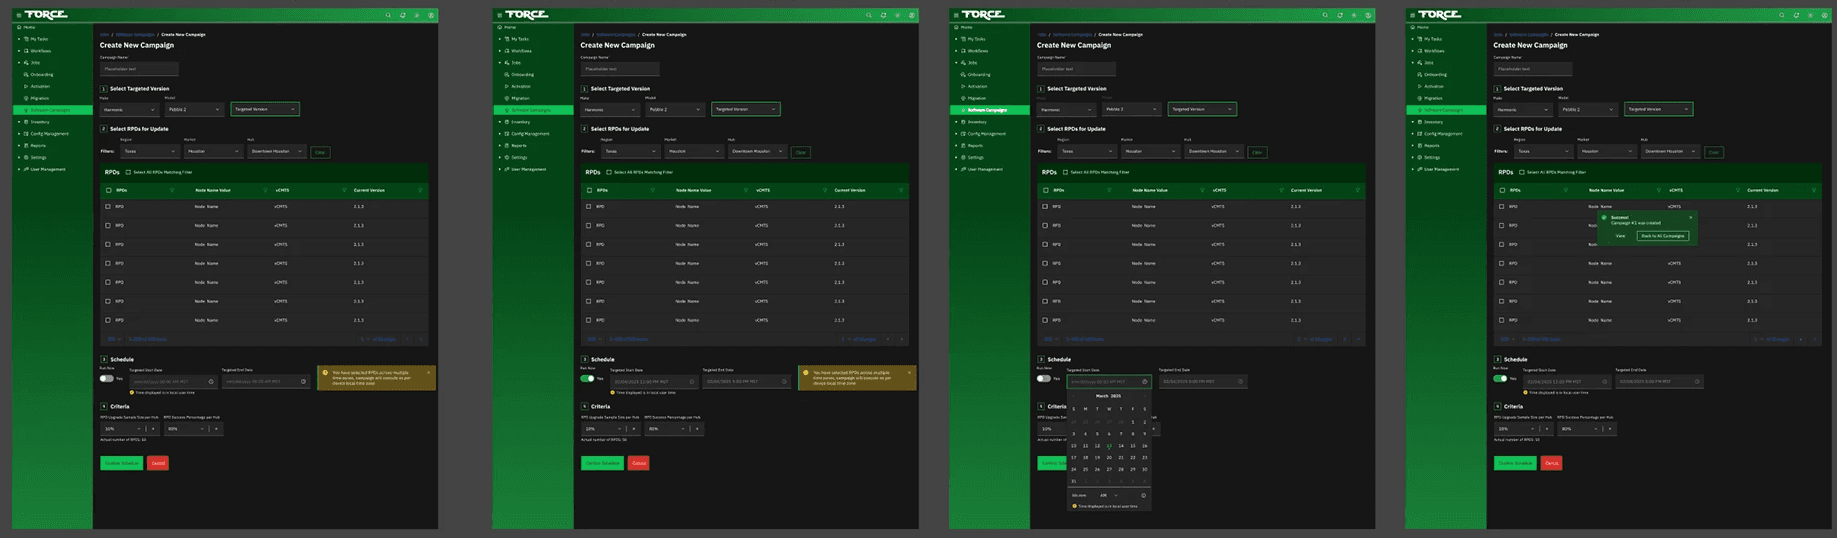The height and width of the screenshot is (538, 1837).
Task: Select Onboarding under Jobs in the leftmost sidebar
Action: point(42,74)
